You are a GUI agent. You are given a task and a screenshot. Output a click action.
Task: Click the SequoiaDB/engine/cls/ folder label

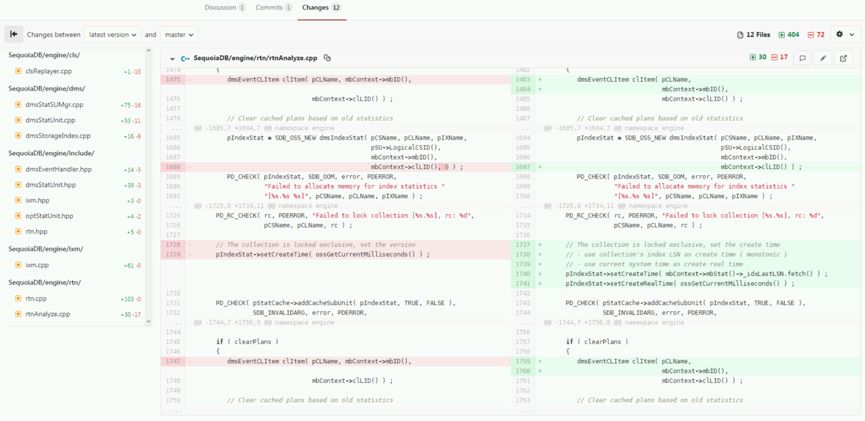tap(44, 55)
